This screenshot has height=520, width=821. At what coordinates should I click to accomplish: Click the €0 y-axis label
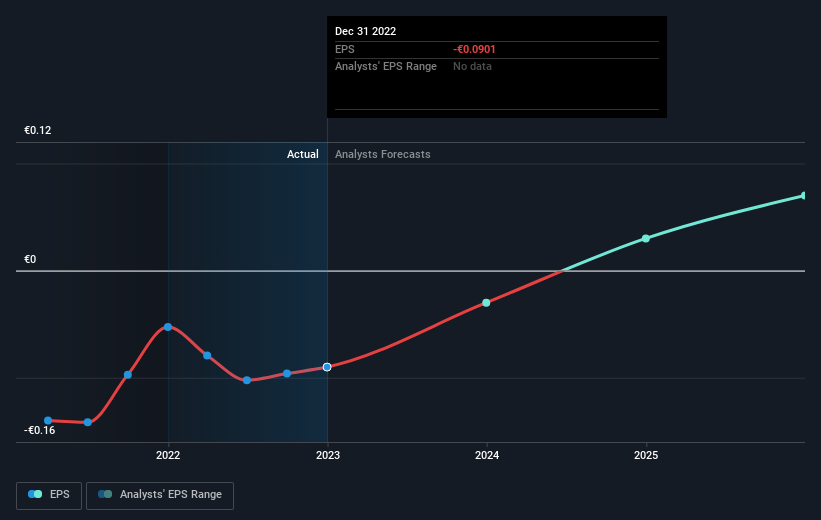click(30, 259)
